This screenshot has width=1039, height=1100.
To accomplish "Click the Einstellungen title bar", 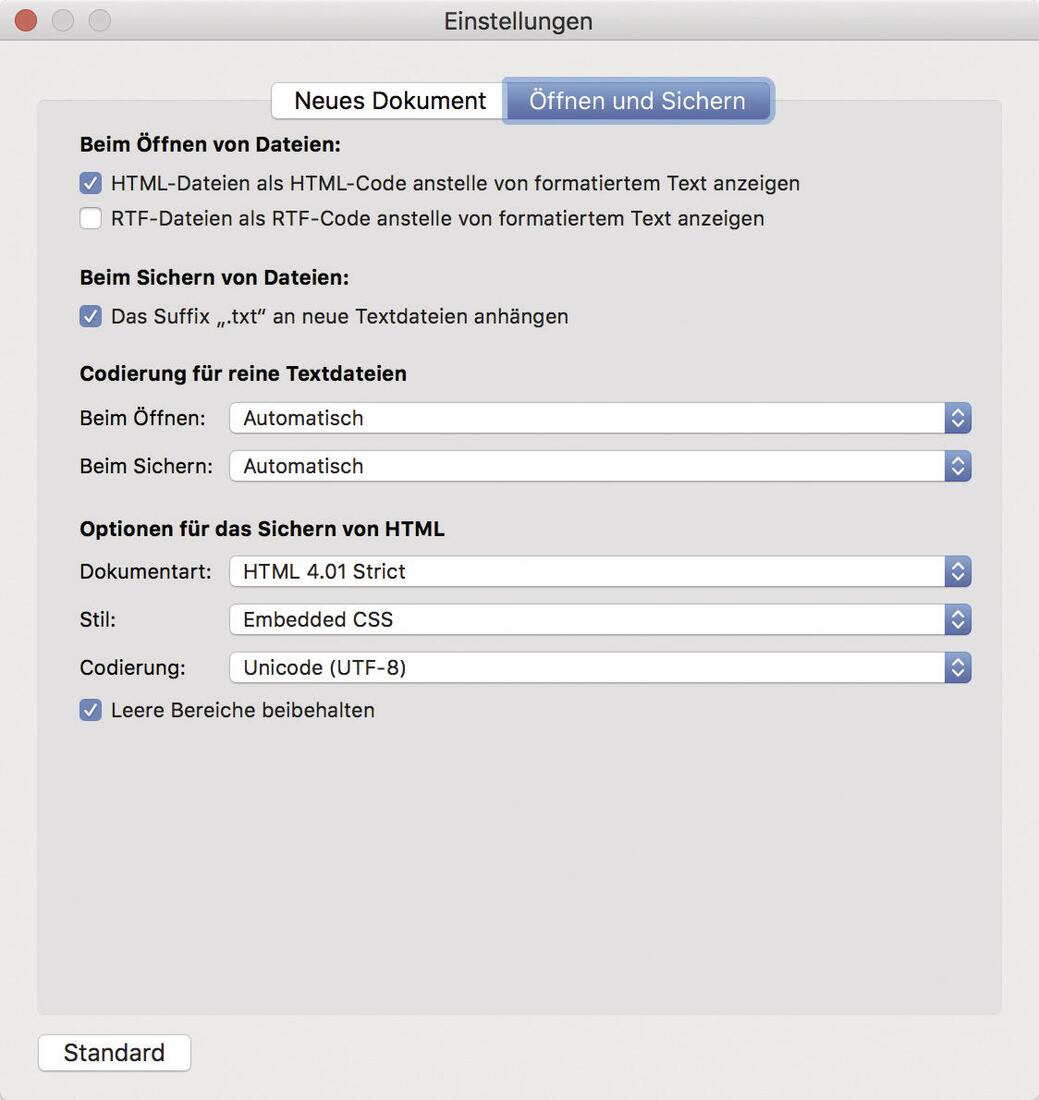I will point(519,20).
